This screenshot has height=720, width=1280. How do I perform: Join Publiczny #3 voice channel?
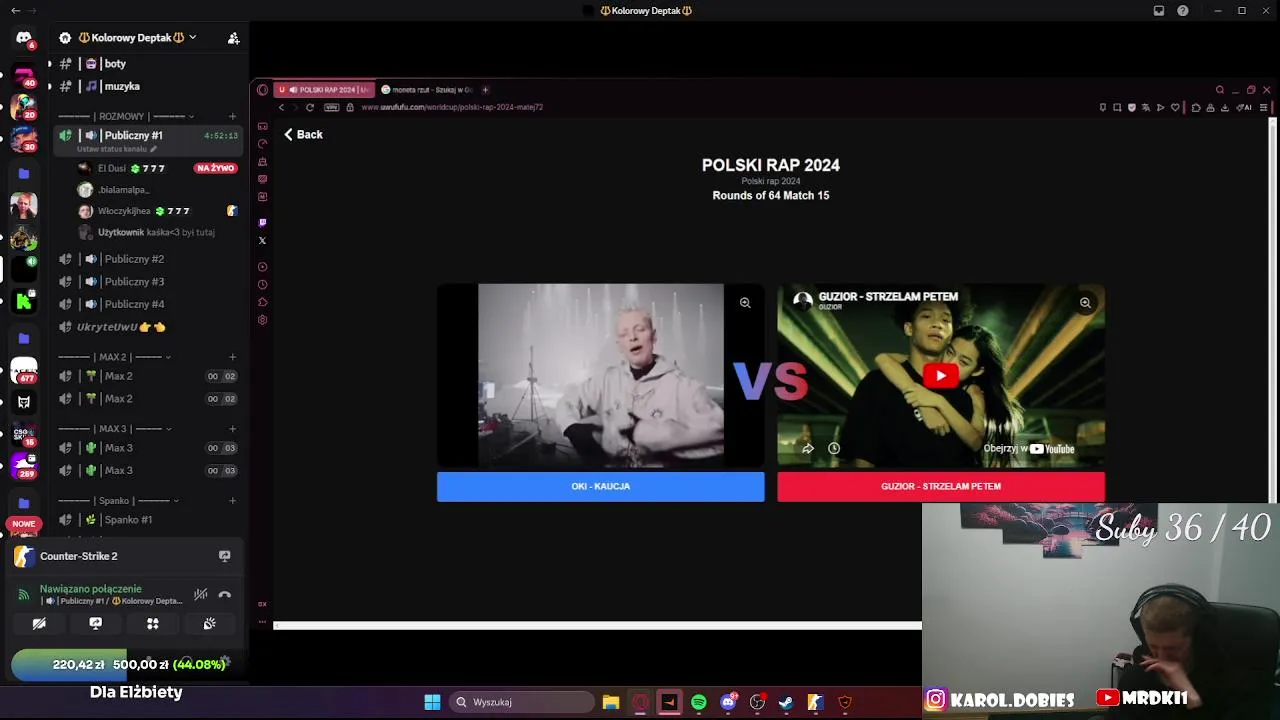tap(148, 282)
